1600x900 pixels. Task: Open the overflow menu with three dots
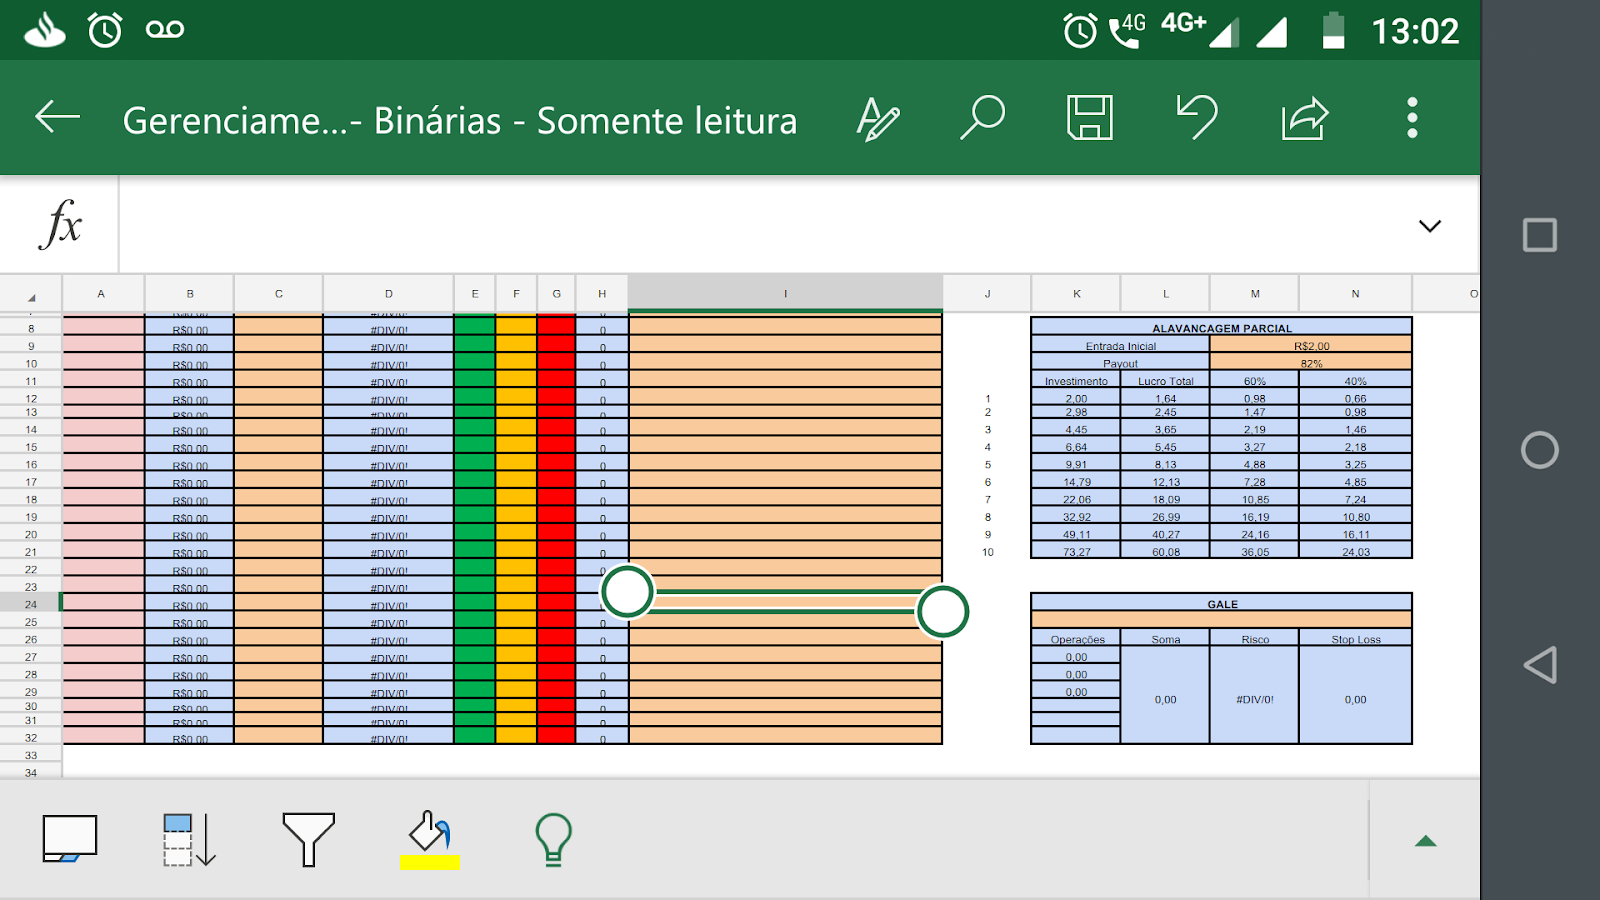pos(1412,117)
